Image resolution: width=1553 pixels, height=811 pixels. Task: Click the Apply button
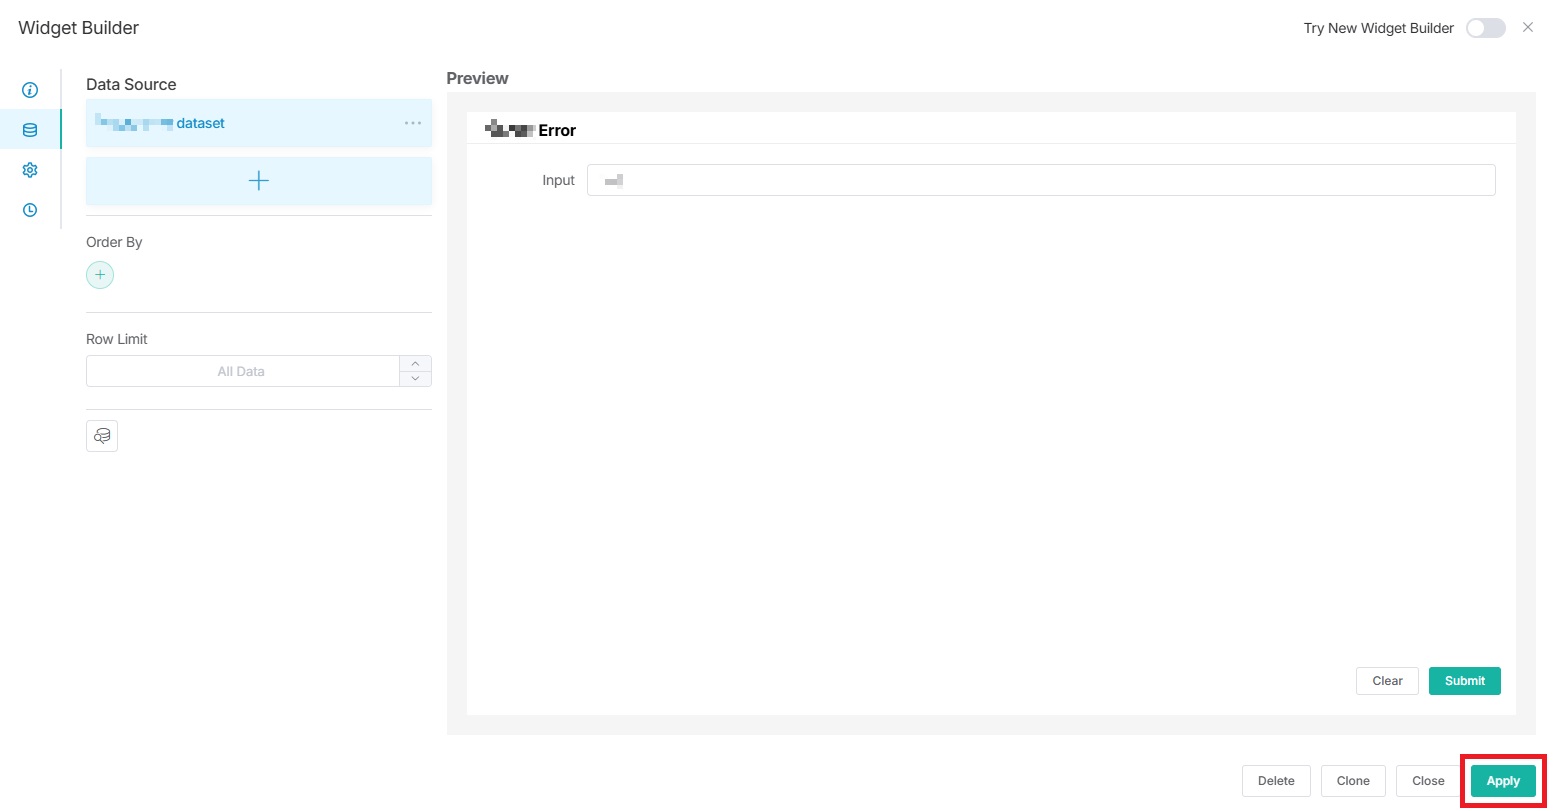point(1503,780)
